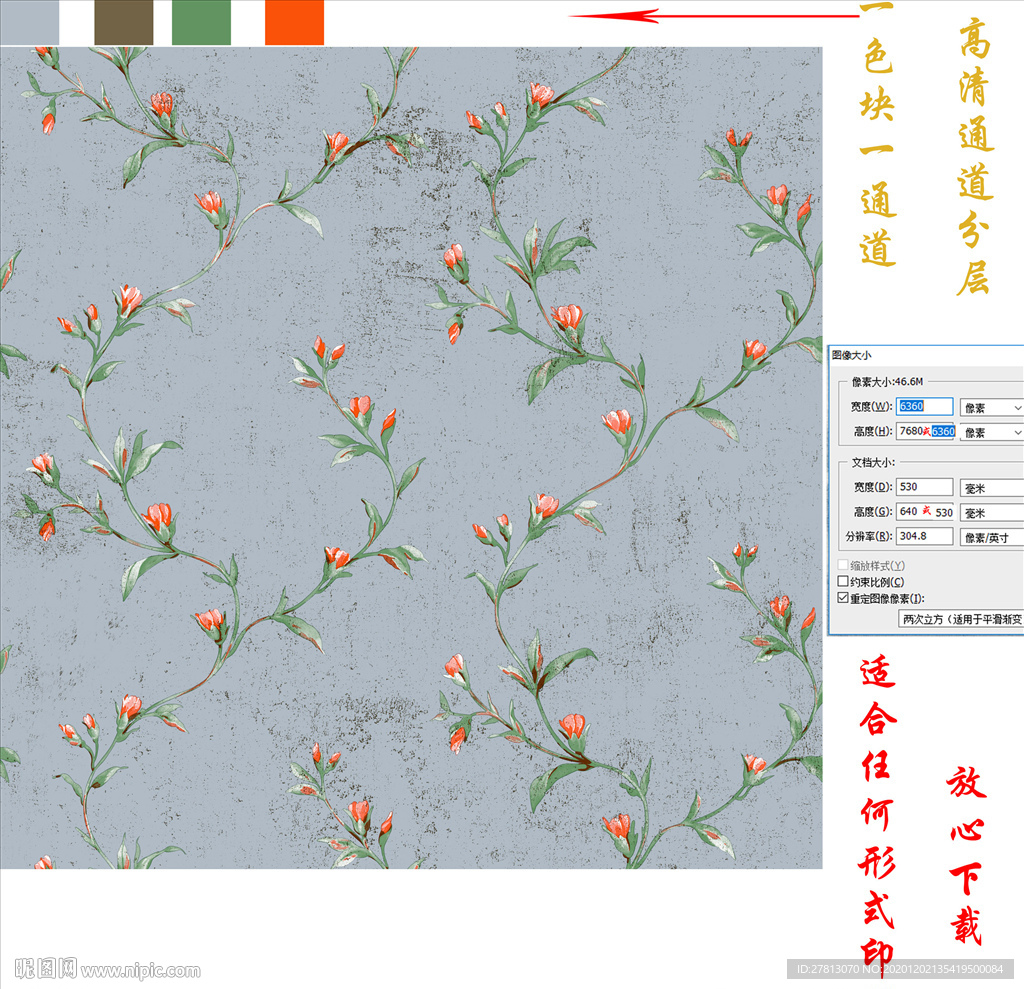Expand the 两次立方 resample method dropdown
The width and height of the screenshot is (1024, 989).
(960, 619)
